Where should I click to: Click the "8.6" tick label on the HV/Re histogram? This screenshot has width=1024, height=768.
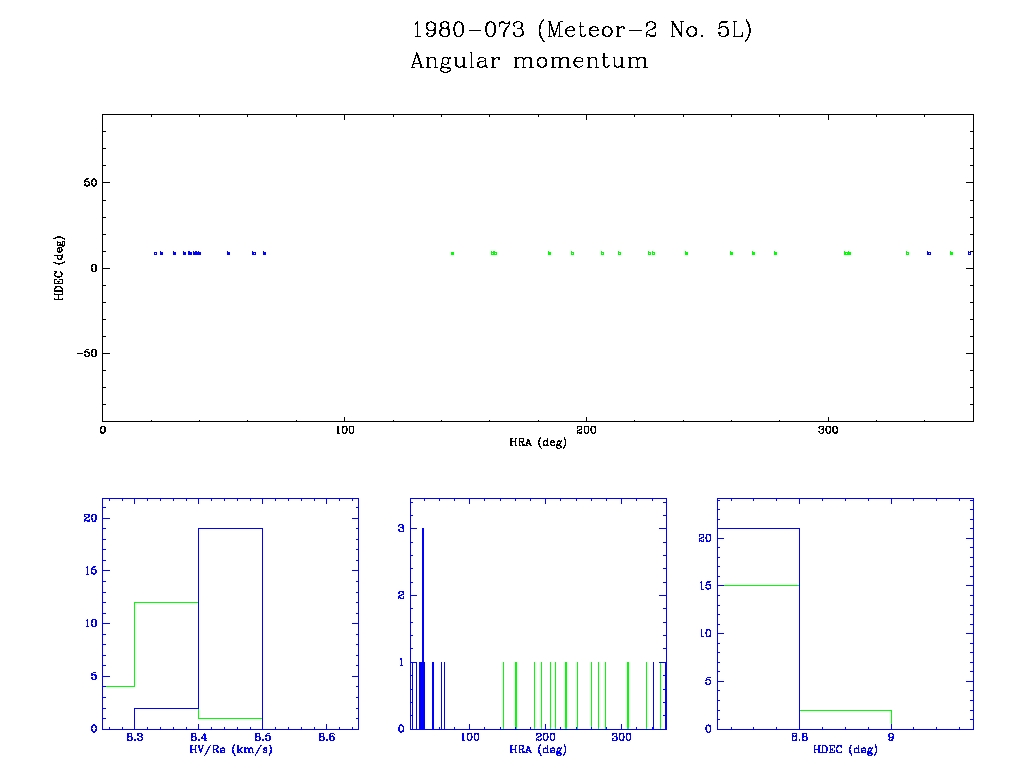point(326,737)
